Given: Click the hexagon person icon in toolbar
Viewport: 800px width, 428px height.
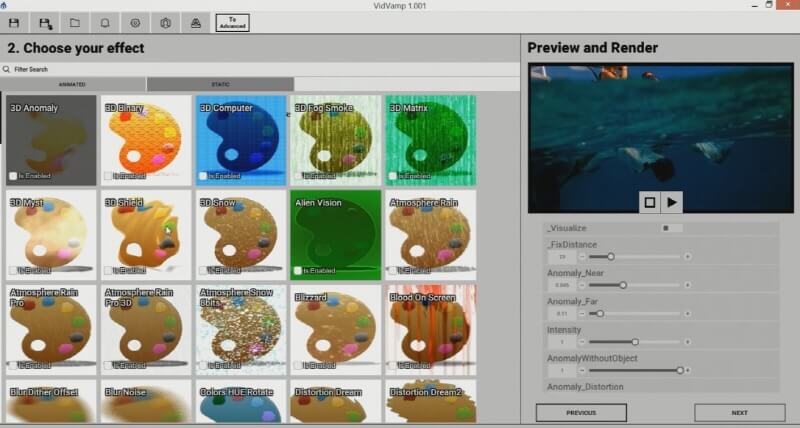Looking at the screenshot, I should pyautogui.click(x=165, y=23).
